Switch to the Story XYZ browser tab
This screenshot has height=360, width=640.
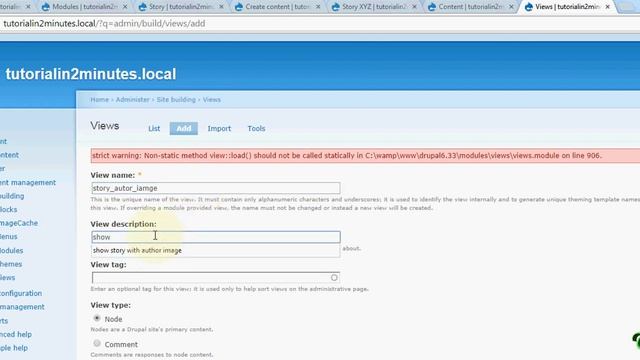[374, 7]
